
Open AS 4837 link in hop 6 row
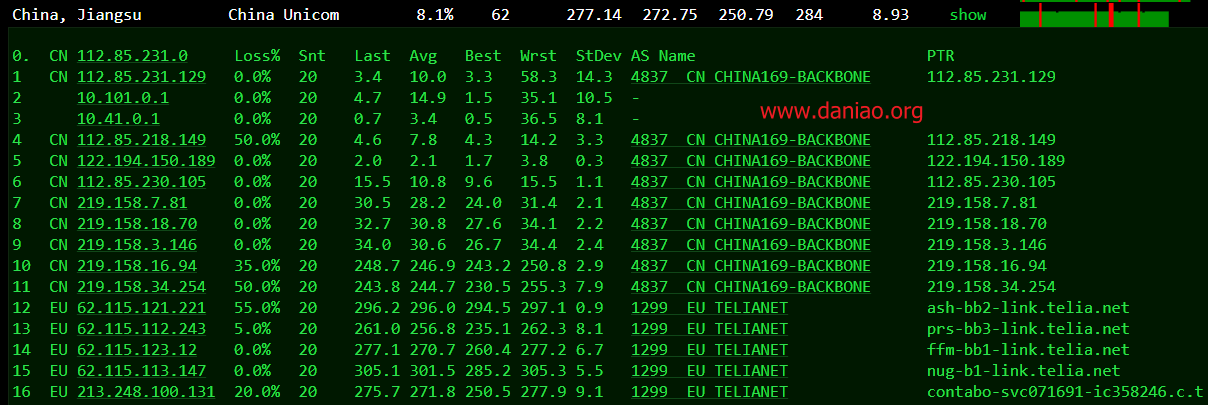tap(751, 182)
